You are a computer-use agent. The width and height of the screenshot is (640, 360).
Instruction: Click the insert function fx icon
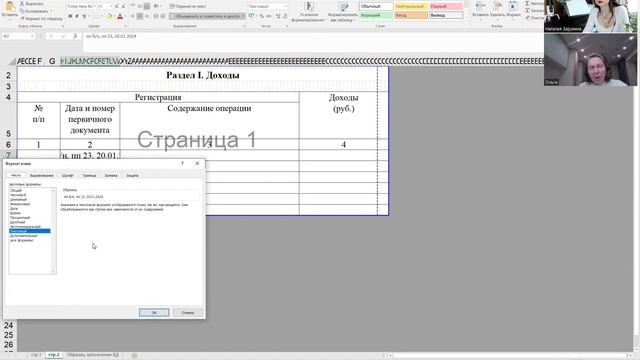coord(75,36)
